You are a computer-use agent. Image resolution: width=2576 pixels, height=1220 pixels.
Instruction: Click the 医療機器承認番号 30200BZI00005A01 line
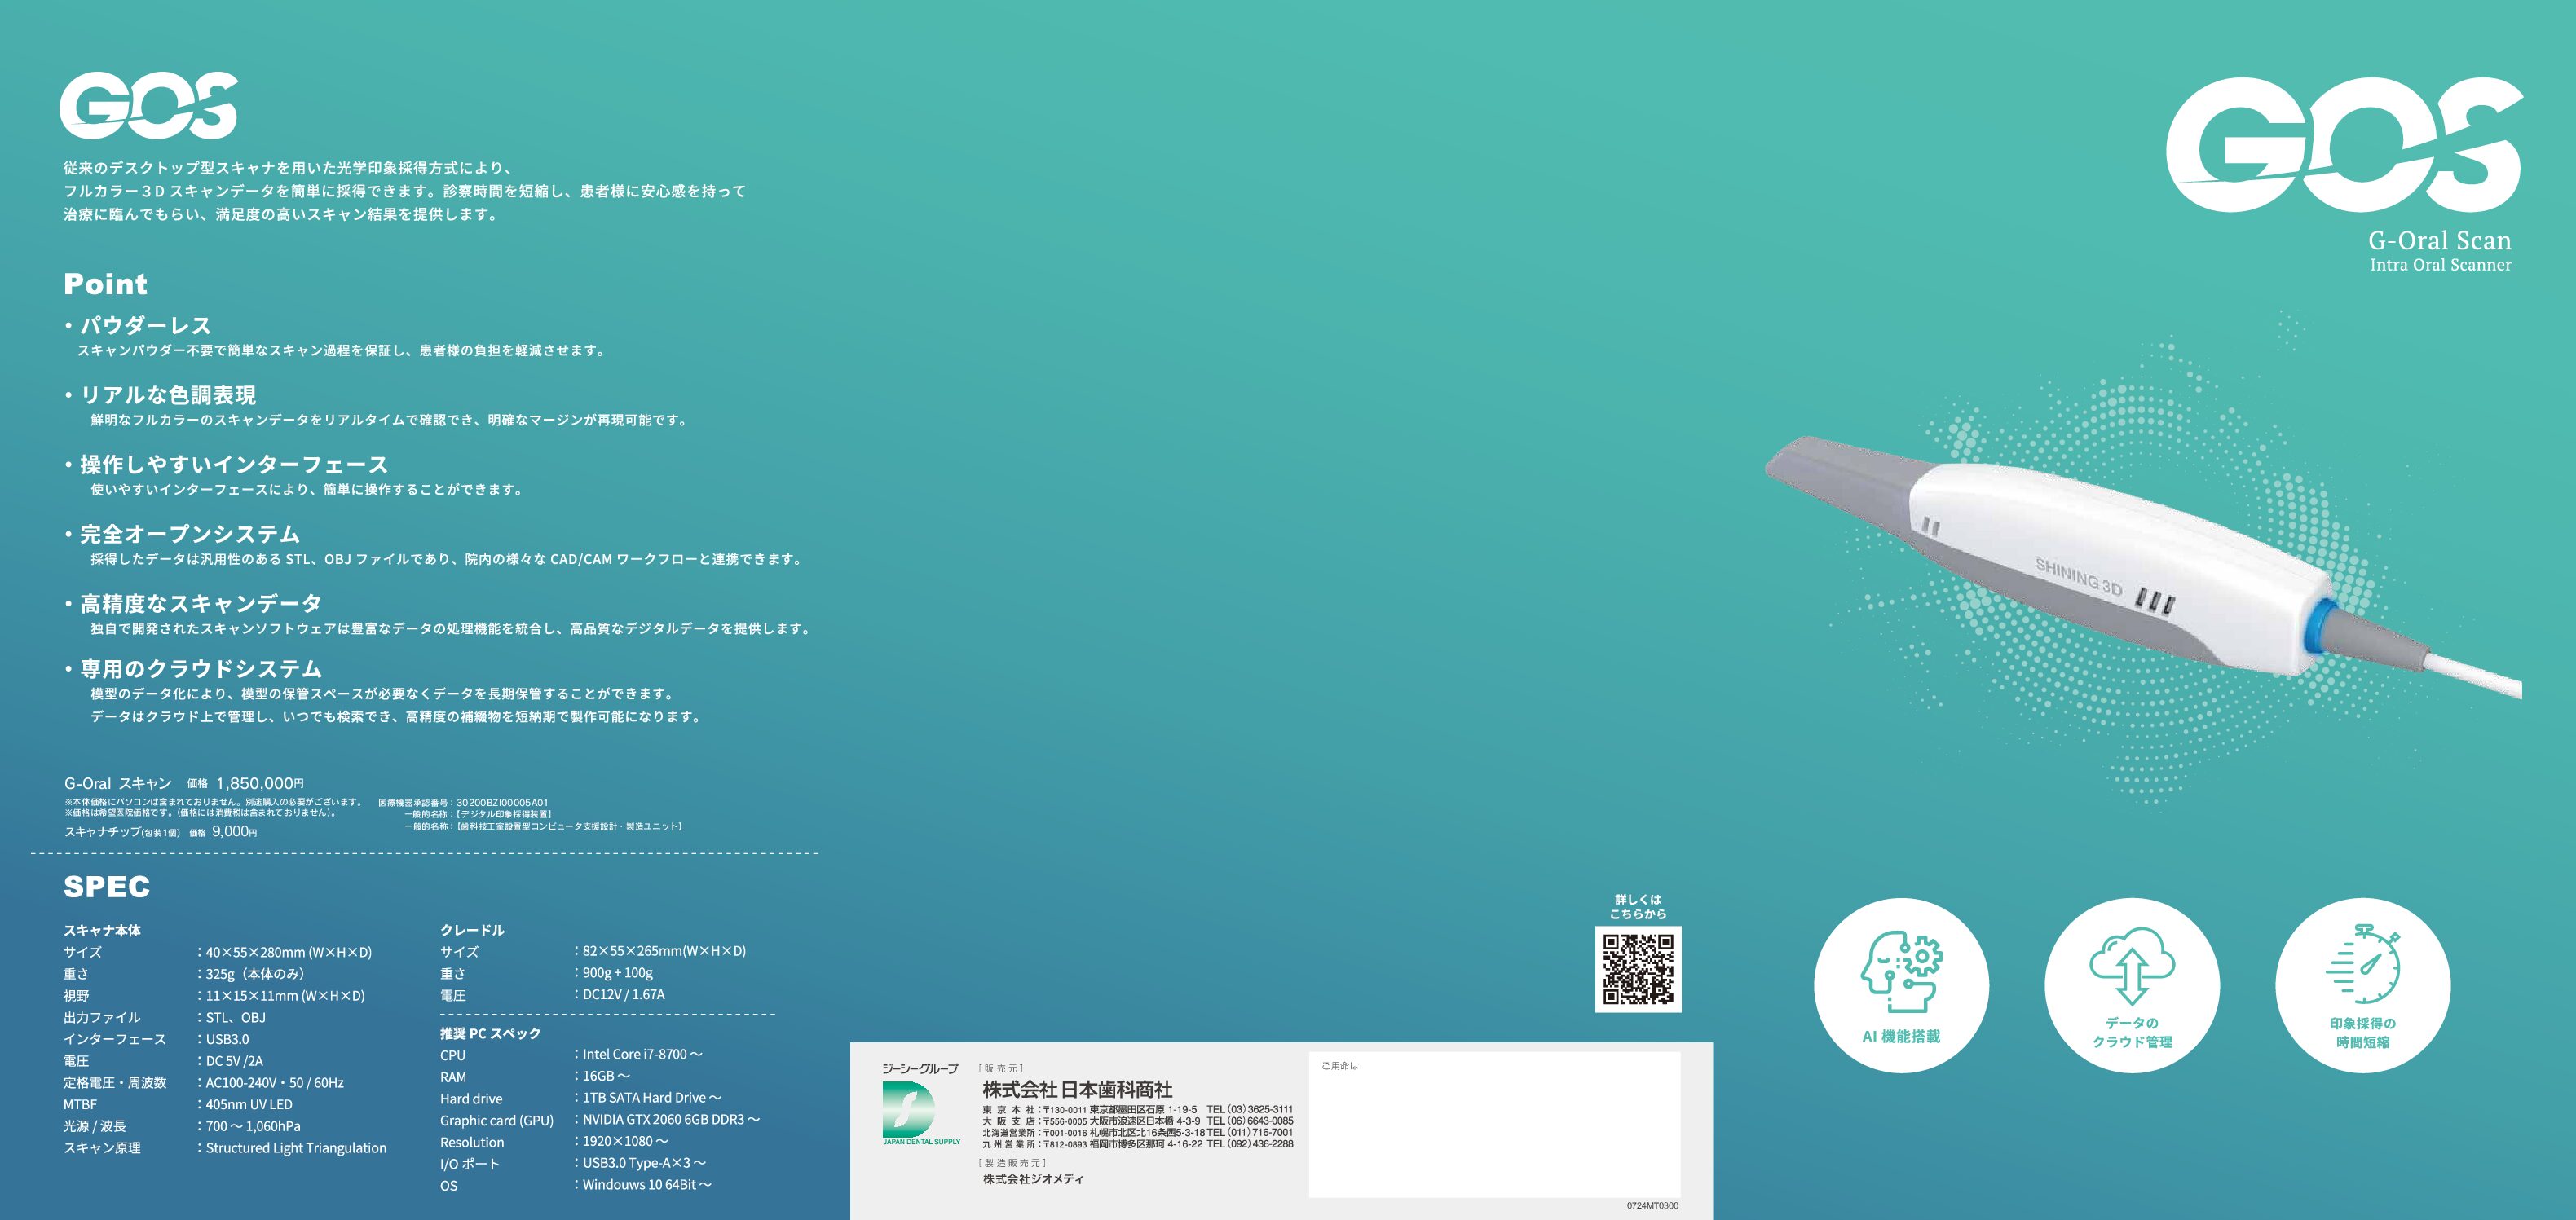point(463,802)
